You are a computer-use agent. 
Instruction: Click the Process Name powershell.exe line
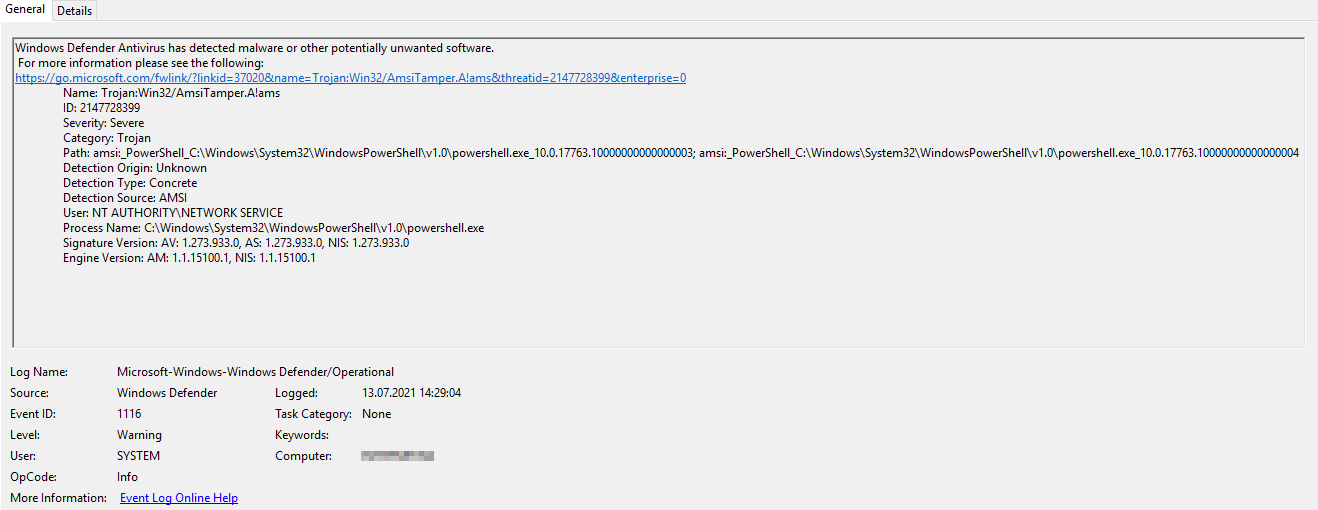pyautogui.click(x=273, y=228)
